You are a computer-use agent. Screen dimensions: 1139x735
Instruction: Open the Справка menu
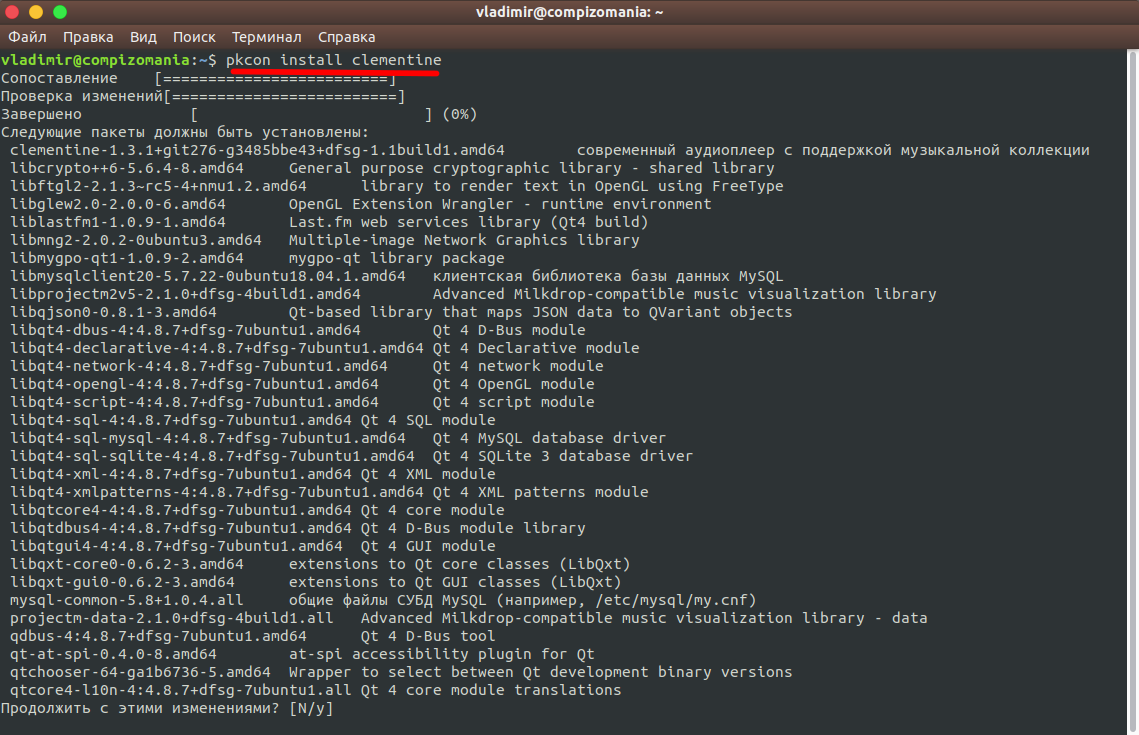pos(346,37)
